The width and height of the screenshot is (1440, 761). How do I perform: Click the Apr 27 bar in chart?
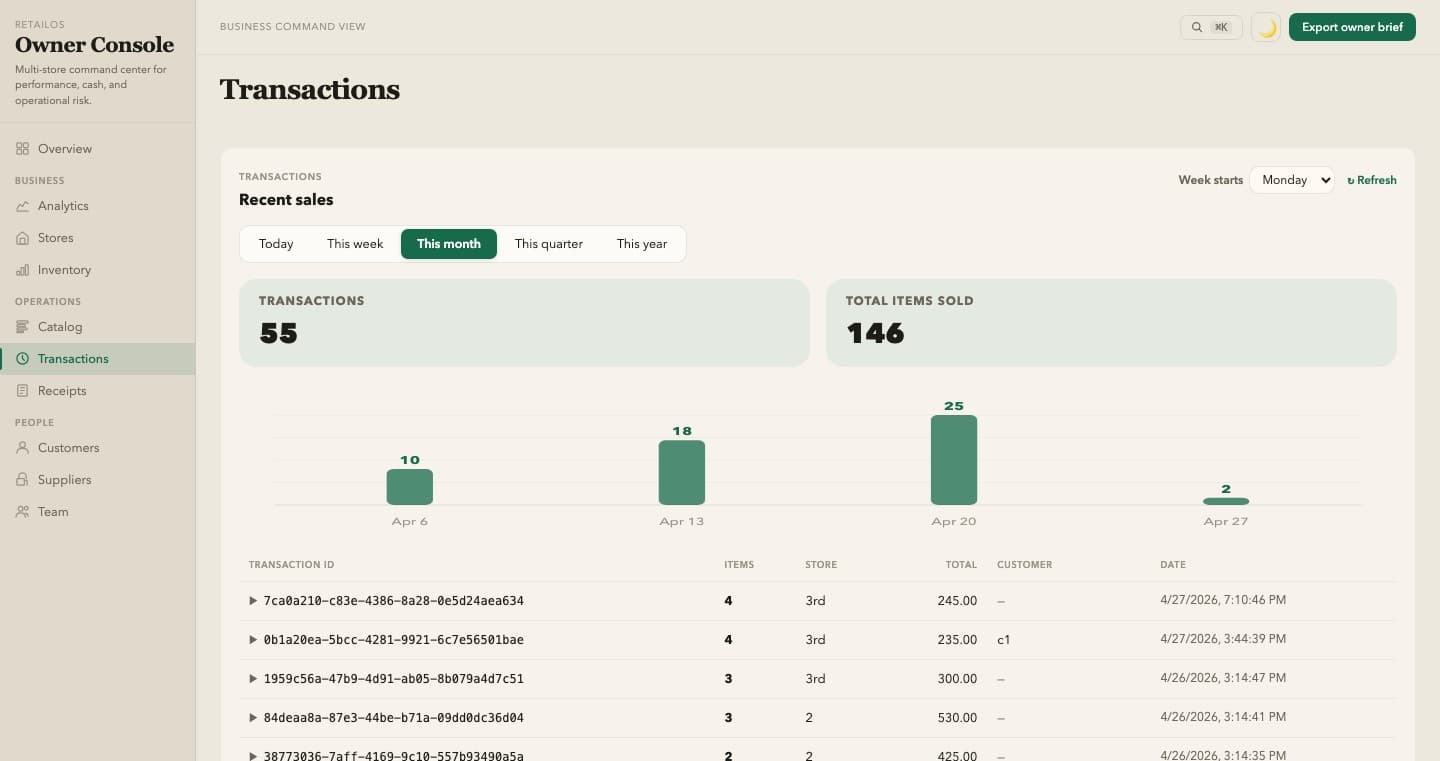point(1226,501)
